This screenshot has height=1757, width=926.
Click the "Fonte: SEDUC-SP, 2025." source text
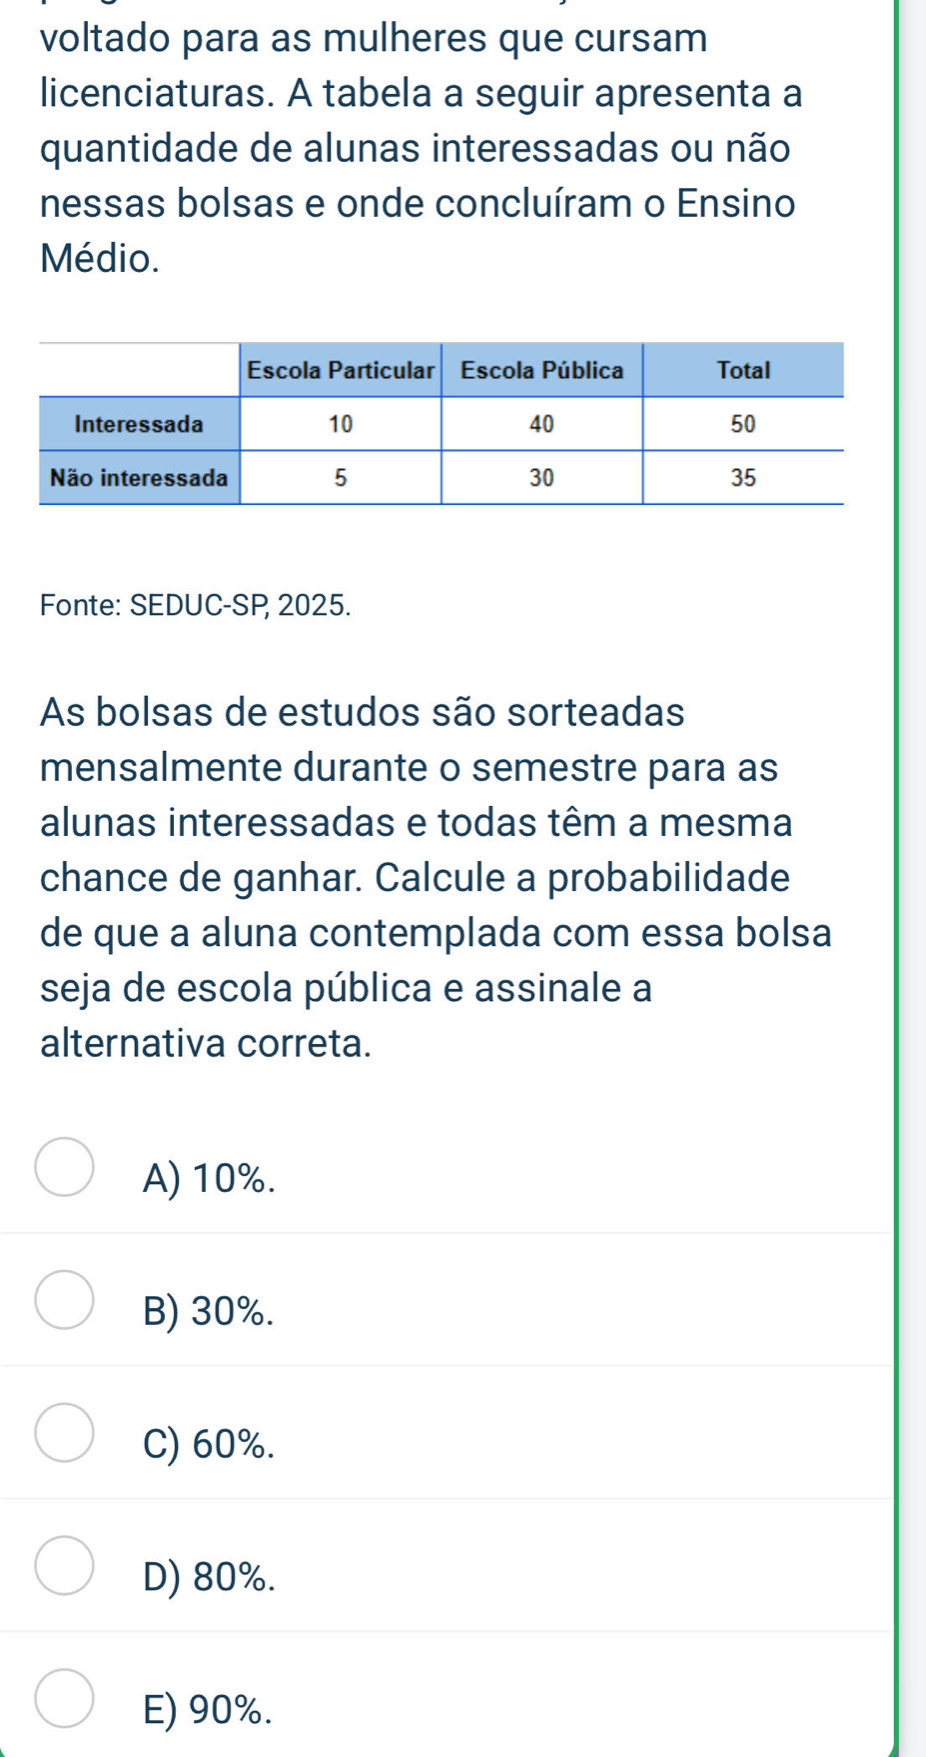(196, 605)
